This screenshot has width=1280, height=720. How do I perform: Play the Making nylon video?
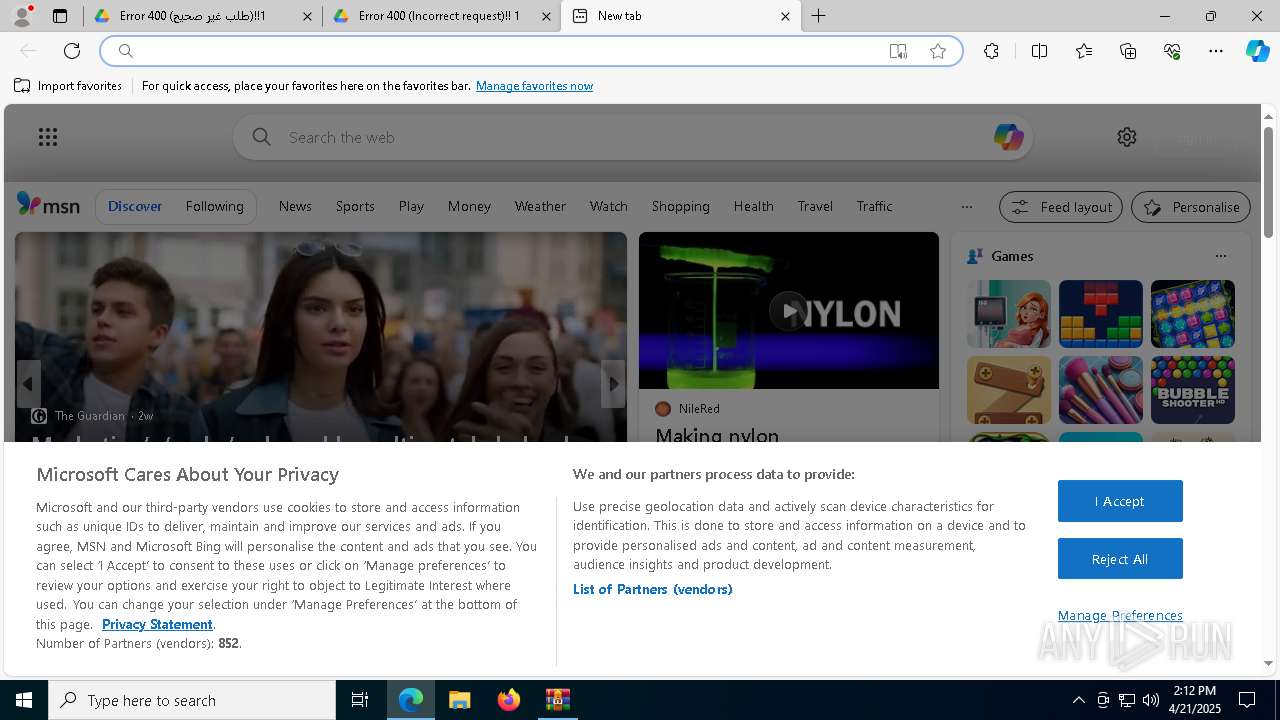pos(789,311)
